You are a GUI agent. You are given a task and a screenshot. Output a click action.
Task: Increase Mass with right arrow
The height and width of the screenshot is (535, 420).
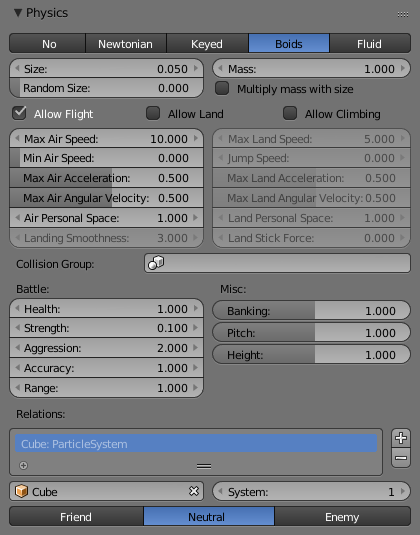pyautogui.click(x=403, y=69)
